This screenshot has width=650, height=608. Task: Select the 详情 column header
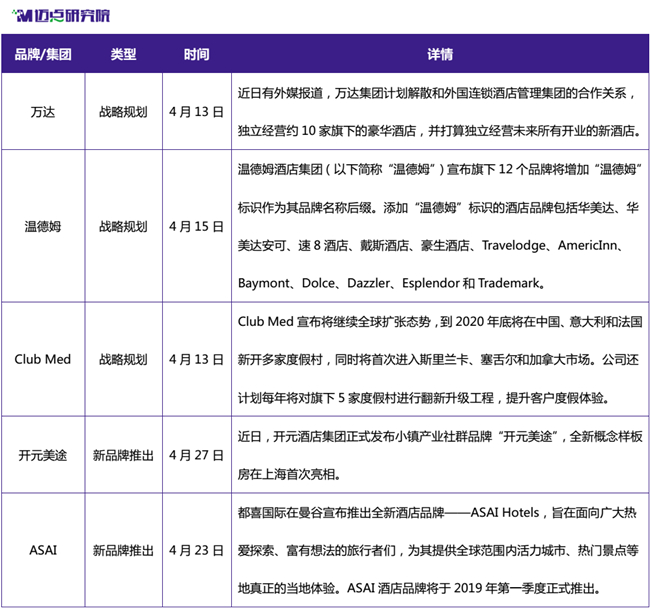pos(440,54)
